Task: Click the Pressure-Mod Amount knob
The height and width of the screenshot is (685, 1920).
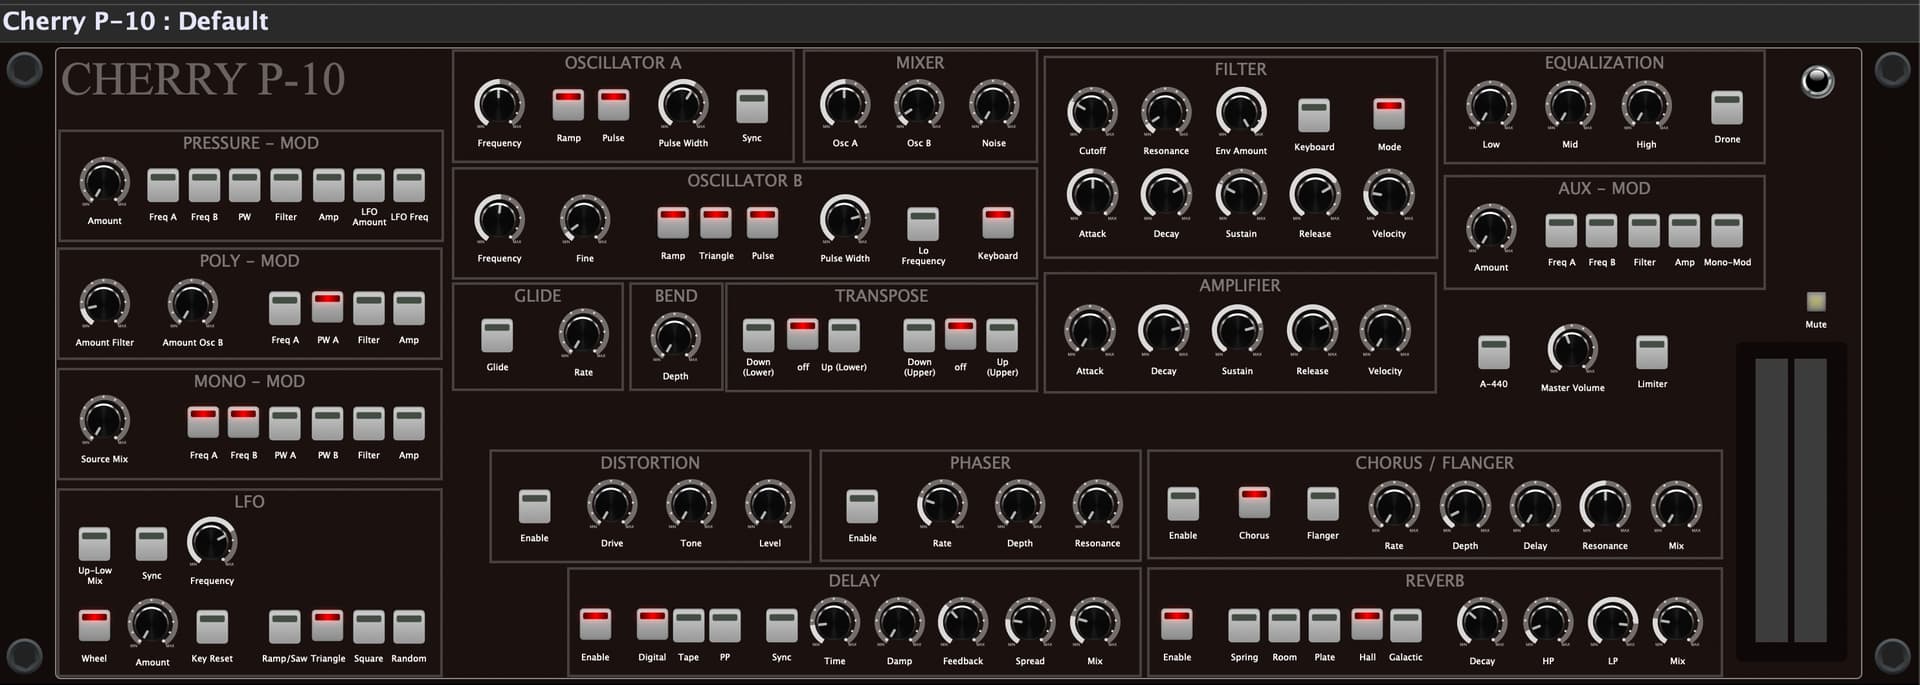Action: pos(104,182)
